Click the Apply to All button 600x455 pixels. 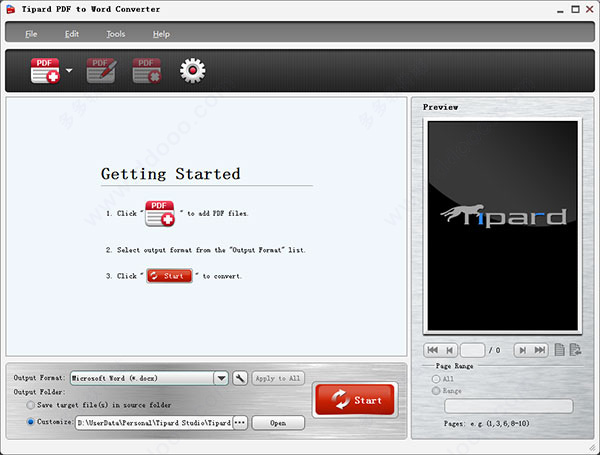(x=278, y=378)
